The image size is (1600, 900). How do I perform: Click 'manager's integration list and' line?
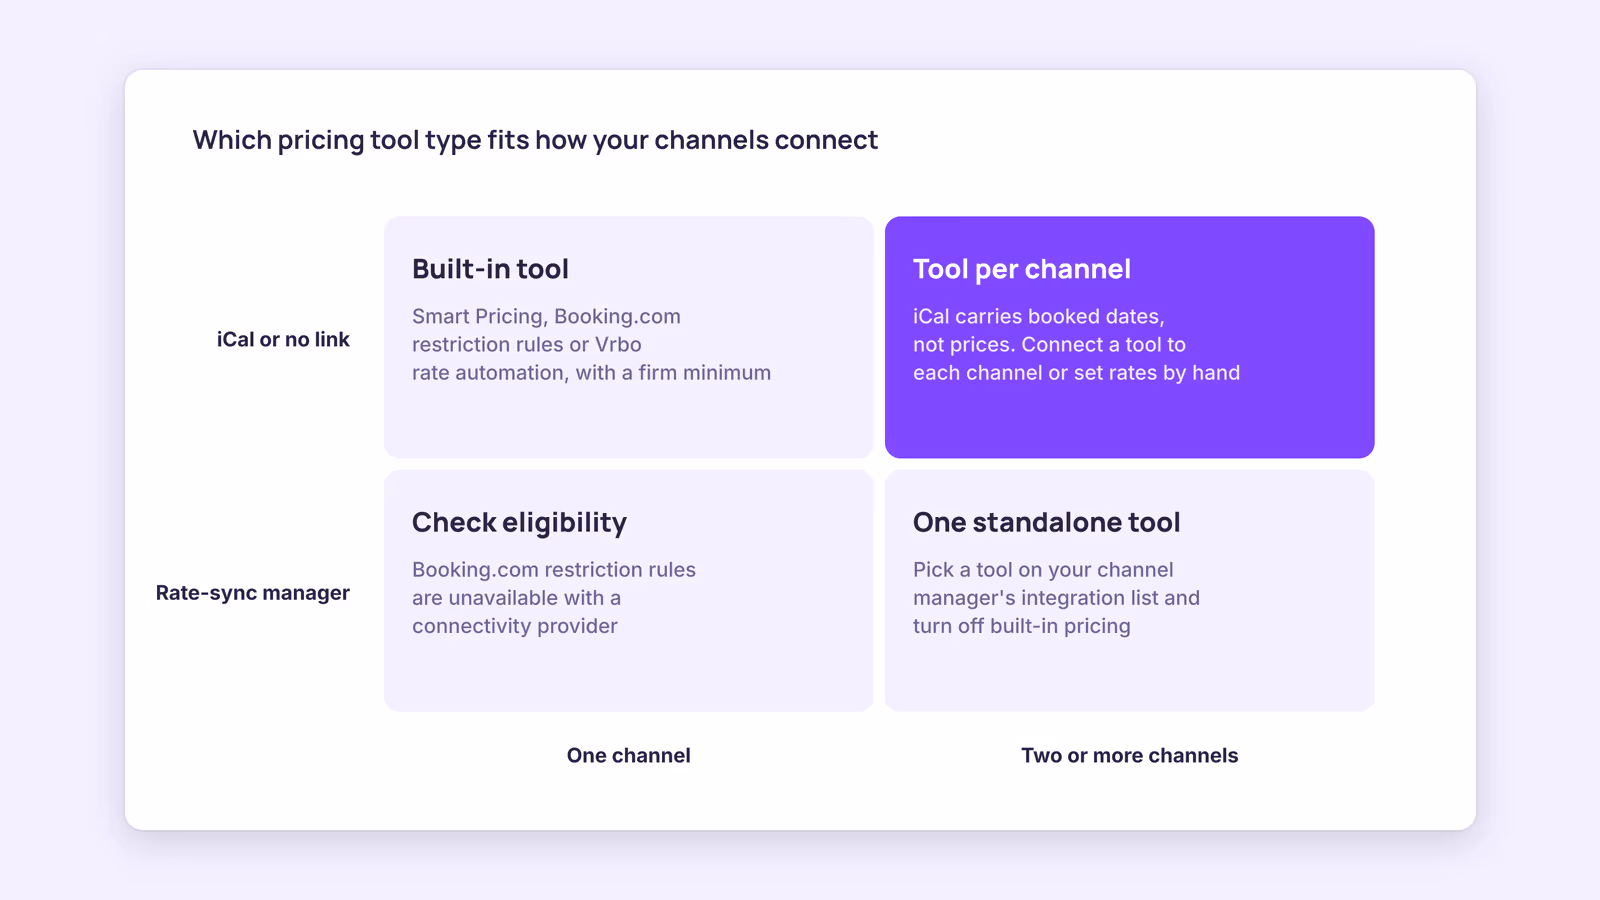[1056, 598]
